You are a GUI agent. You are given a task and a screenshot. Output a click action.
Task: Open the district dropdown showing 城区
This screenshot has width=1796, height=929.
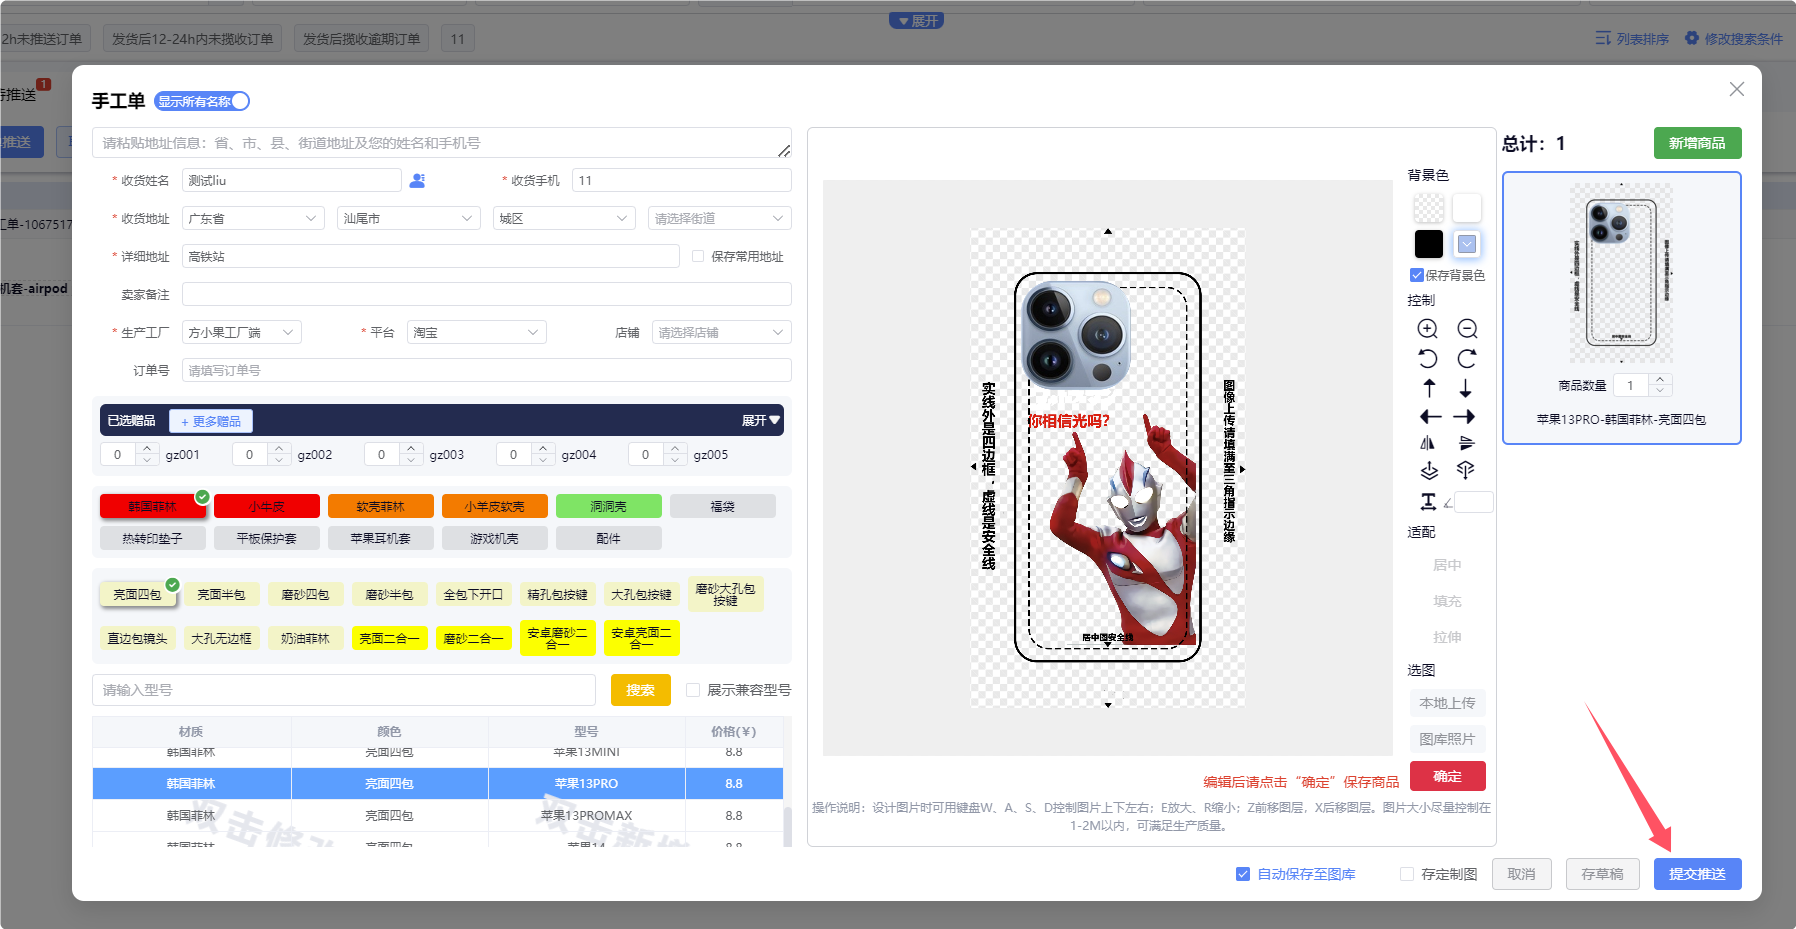[x=565, y=218]
